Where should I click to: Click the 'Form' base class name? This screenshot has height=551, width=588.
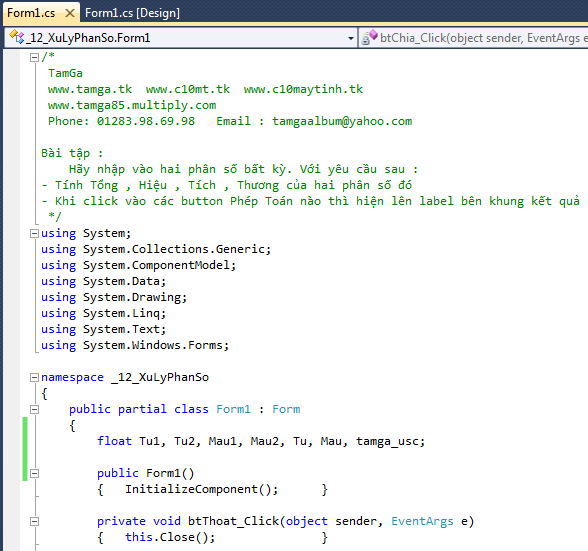coord(286,409)
